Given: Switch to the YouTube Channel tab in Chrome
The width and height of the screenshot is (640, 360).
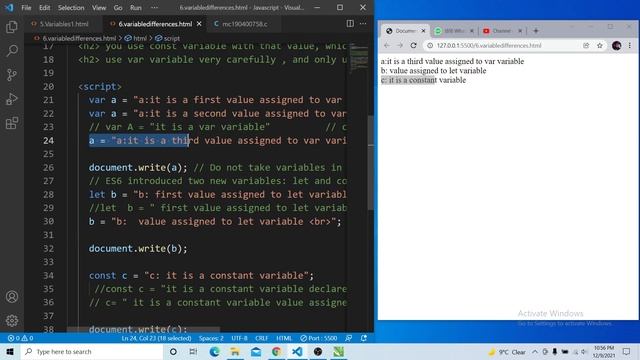Looking at the screenshot, I should point(502,31).
